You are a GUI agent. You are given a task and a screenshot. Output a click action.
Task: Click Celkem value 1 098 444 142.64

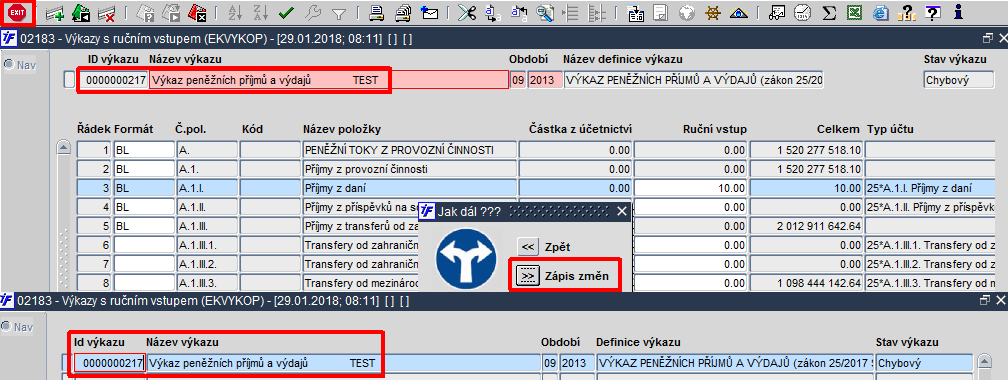pyautogui.click(x=806, y=283)
